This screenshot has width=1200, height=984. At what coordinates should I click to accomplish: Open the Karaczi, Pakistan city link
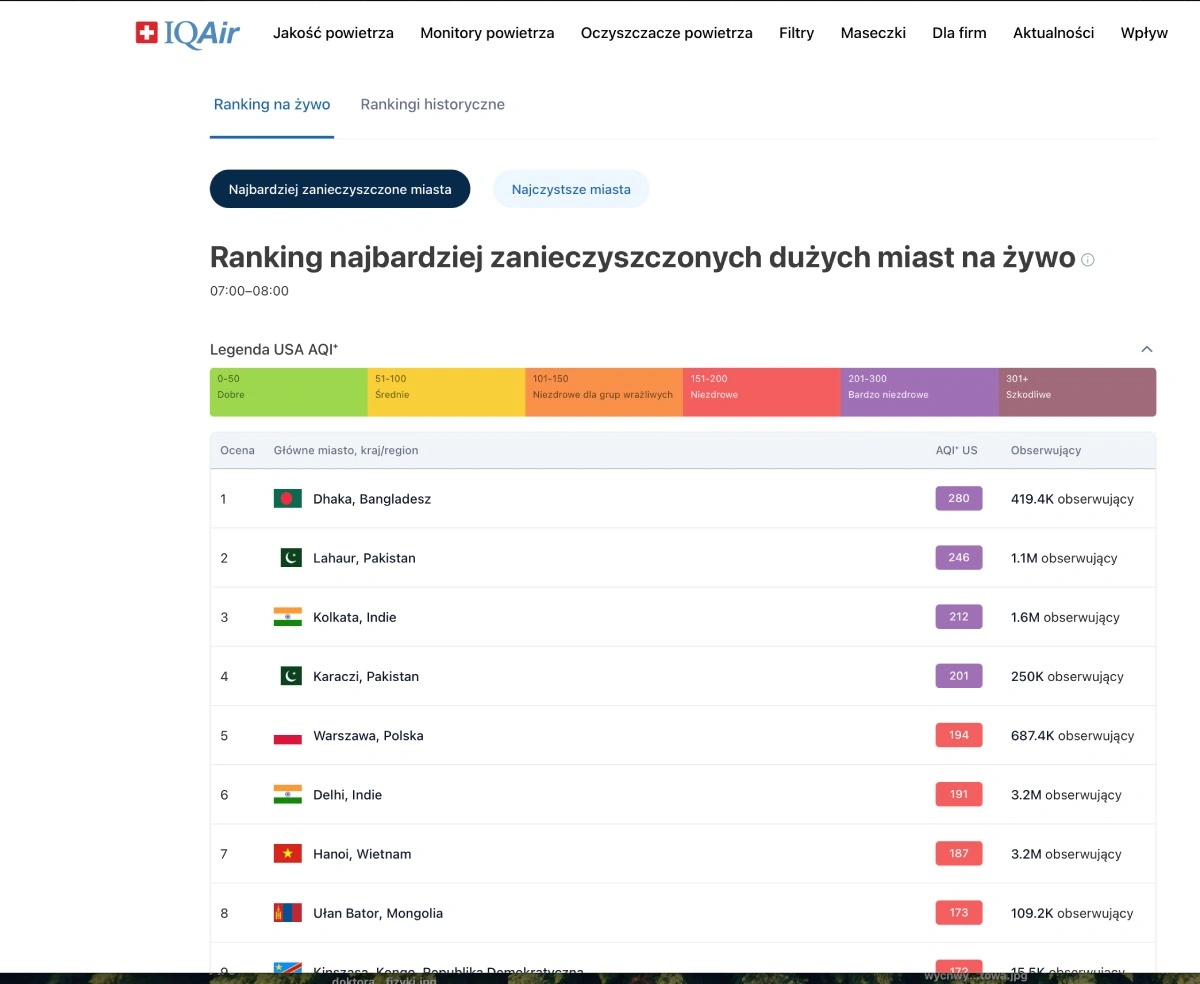pos(366,677)
